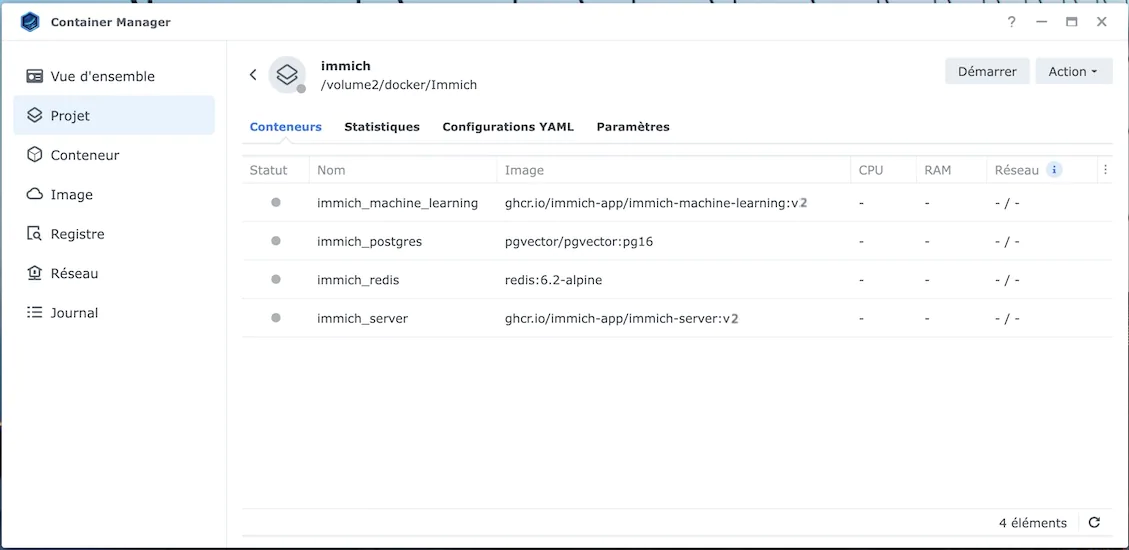Screen dimensions: 1129x550
Task: Click the immich project layers icon
Action: click(287, 74)
